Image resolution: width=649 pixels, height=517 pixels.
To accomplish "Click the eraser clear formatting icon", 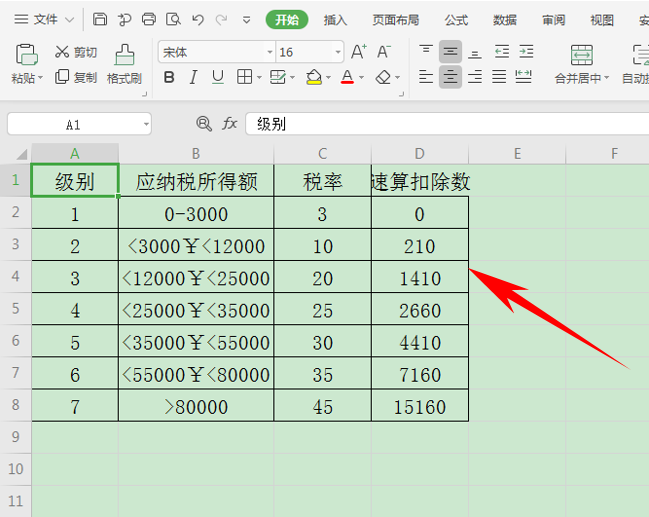I will click(383, 77).
